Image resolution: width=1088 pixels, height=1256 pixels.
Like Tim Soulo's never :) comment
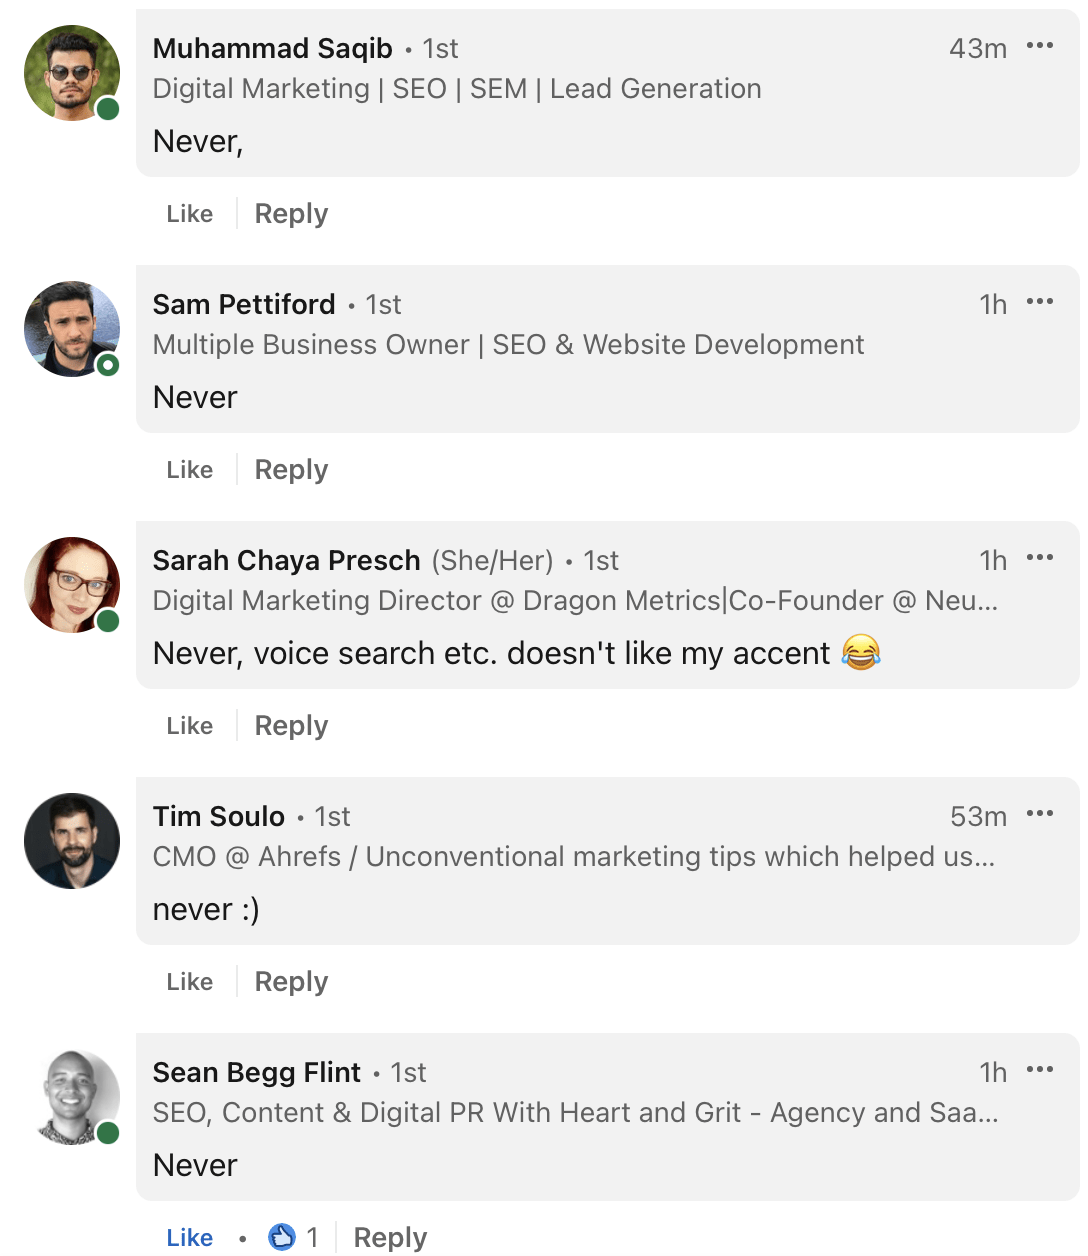(x=189, y=981)
